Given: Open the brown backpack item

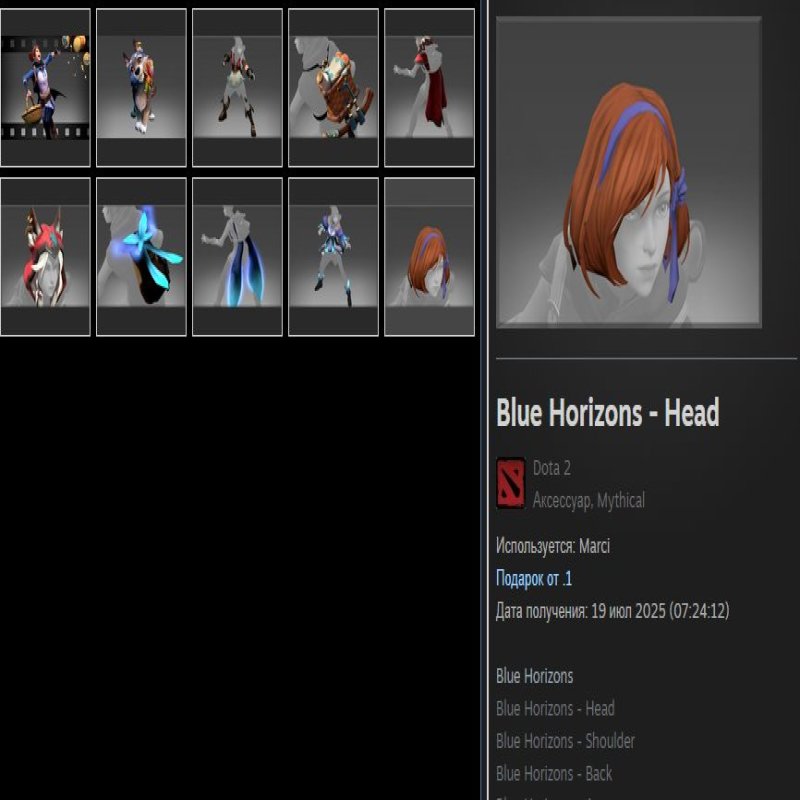Looking at the screenshot, I should pyautogui.click(x=333, y=88).
